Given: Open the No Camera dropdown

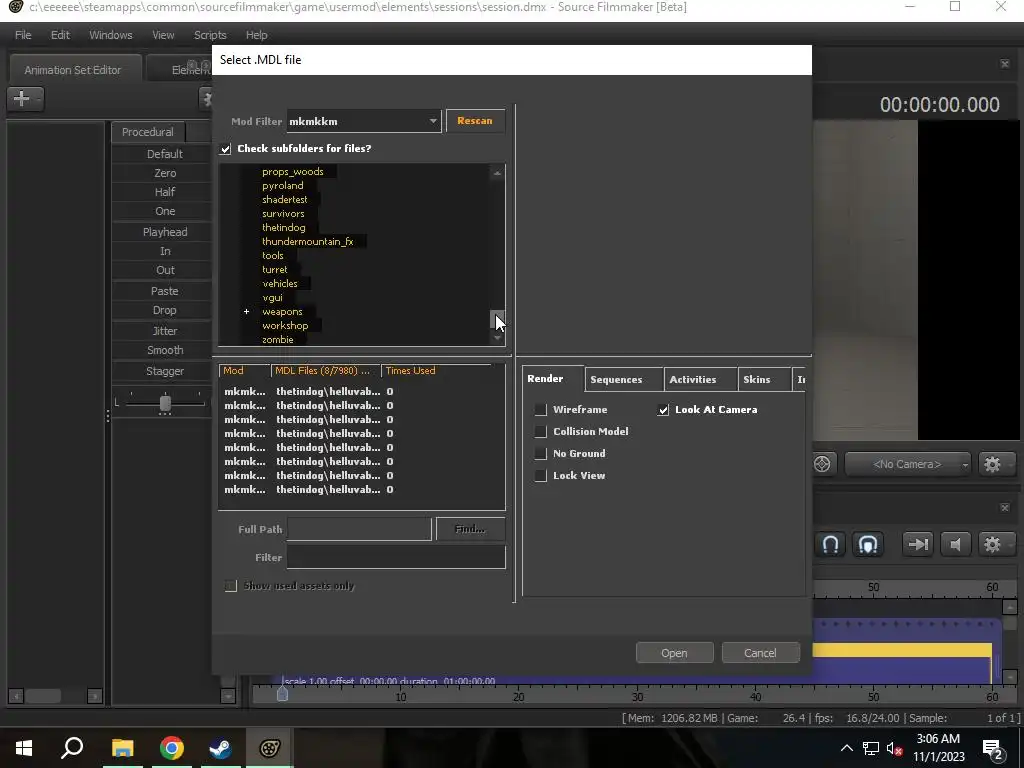Looking at the screenshot, I should click(907, 464).
